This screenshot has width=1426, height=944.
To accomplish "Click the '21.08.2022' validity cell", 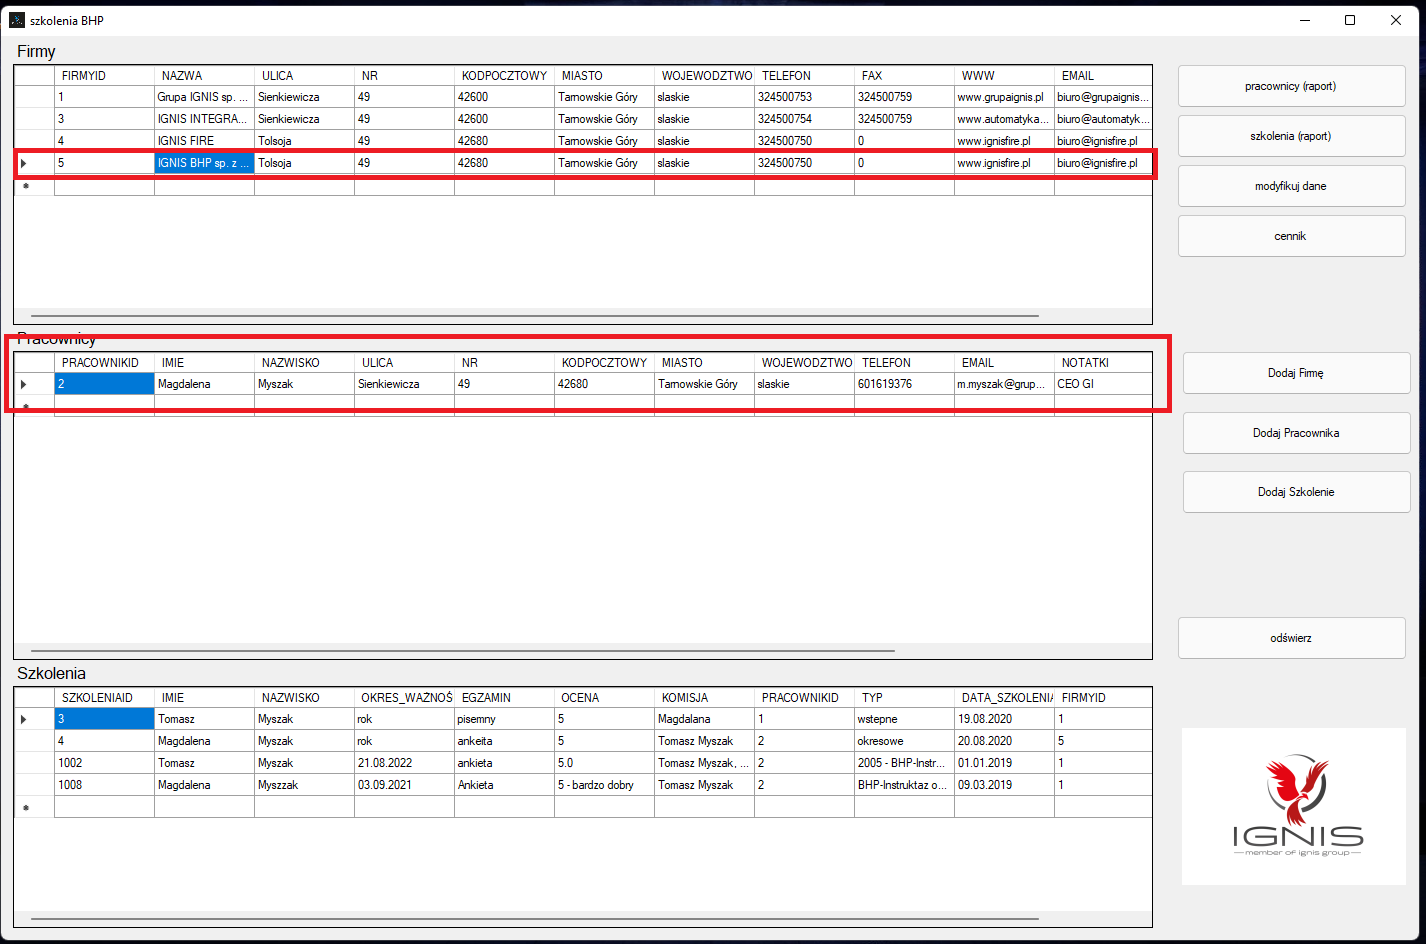I will point(404,763).
